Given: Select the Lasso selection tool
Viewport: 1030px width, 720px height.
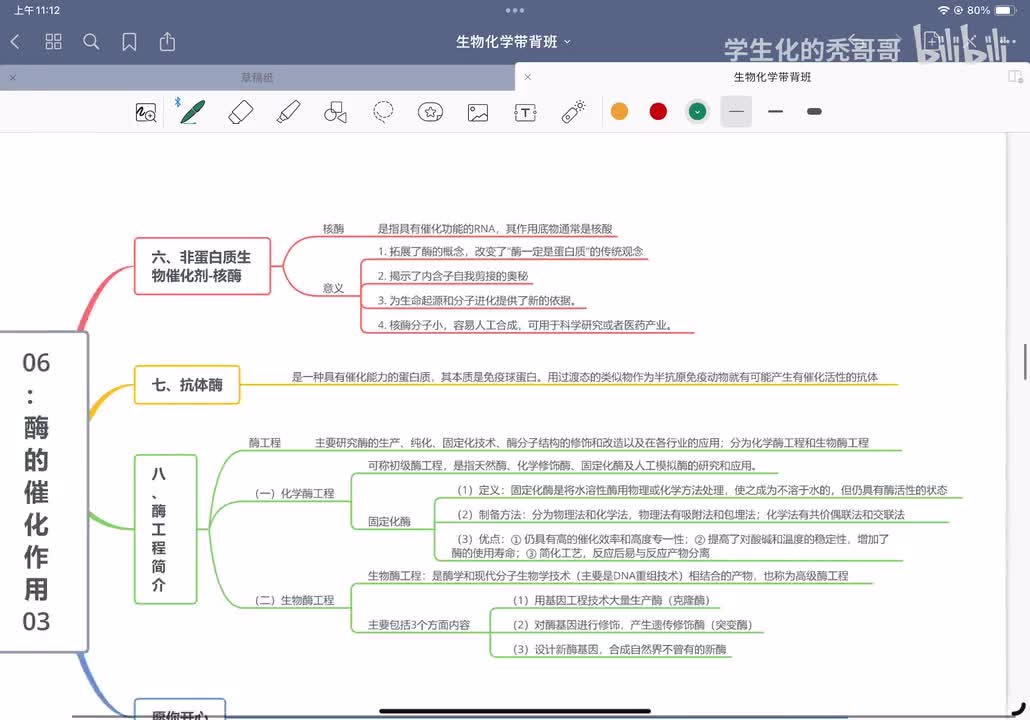Looking at the screenshot, I should click(383, 112).
